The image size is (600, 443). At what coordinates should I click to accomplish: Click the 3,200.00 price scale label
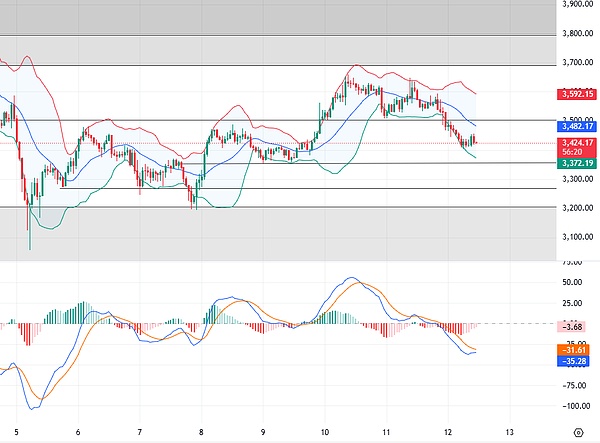pos(576,208)
